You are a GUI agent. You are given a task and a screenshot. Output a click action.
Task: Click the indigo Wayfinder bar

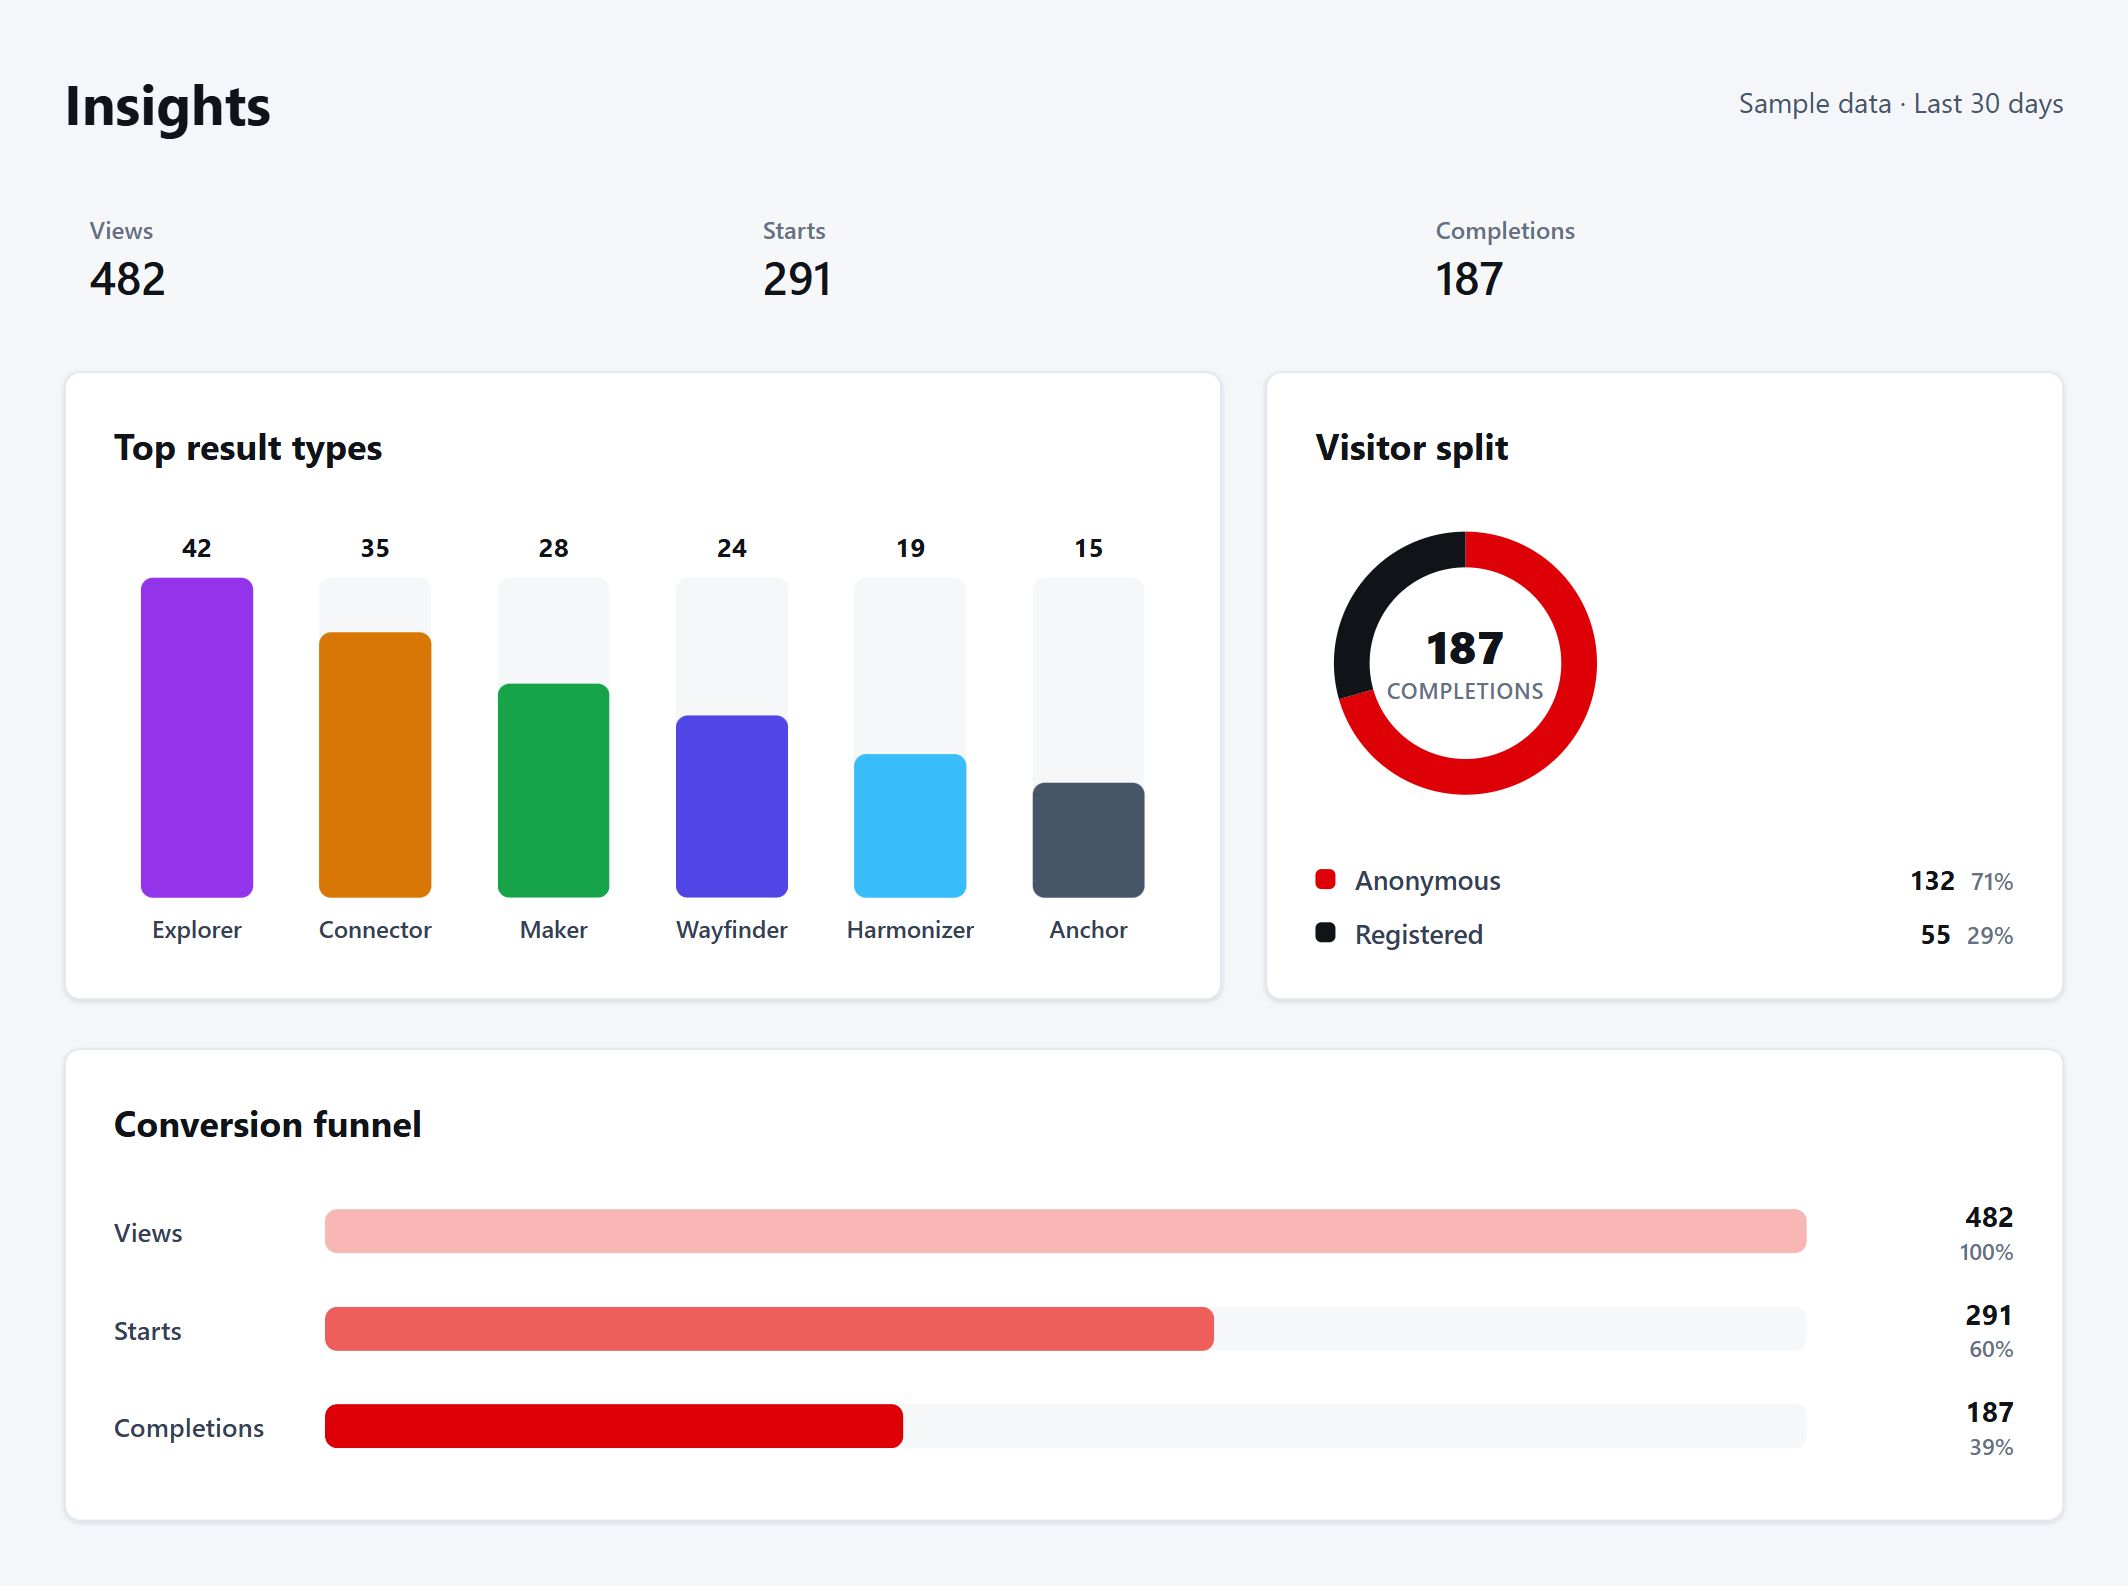click(x=732, y=806)
